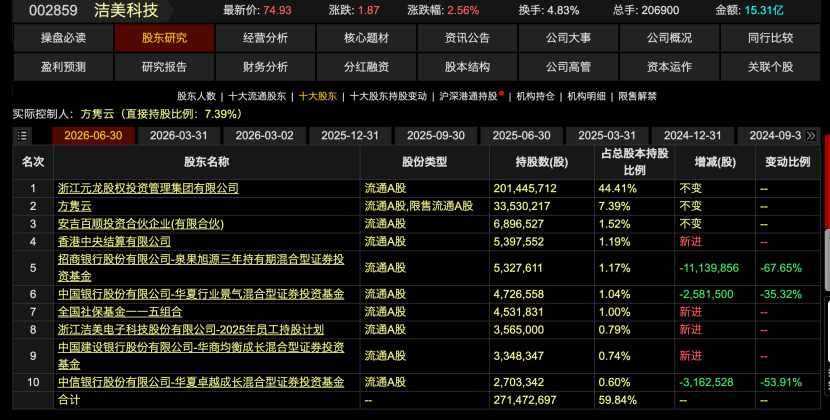
Task: Click the 股份类型 column header
Action: coord(425,162)
